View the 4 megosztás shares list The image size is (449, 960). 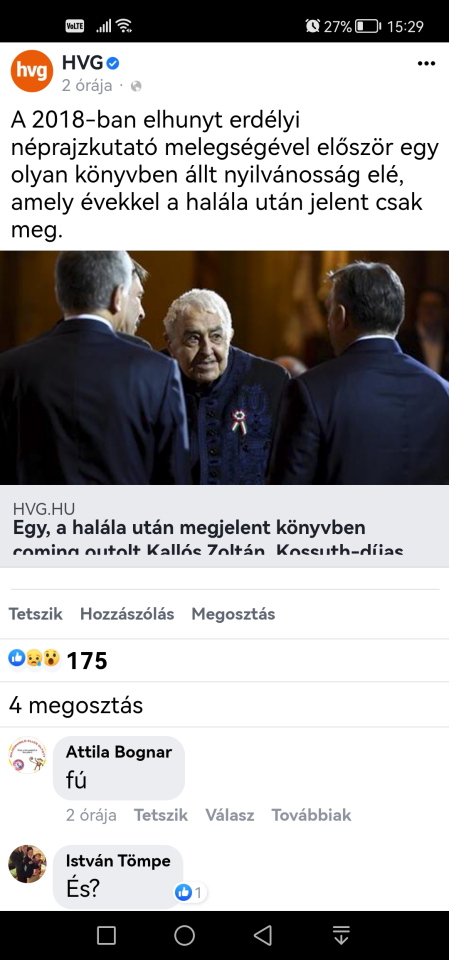pyautogui.click(x=76, y=705)
